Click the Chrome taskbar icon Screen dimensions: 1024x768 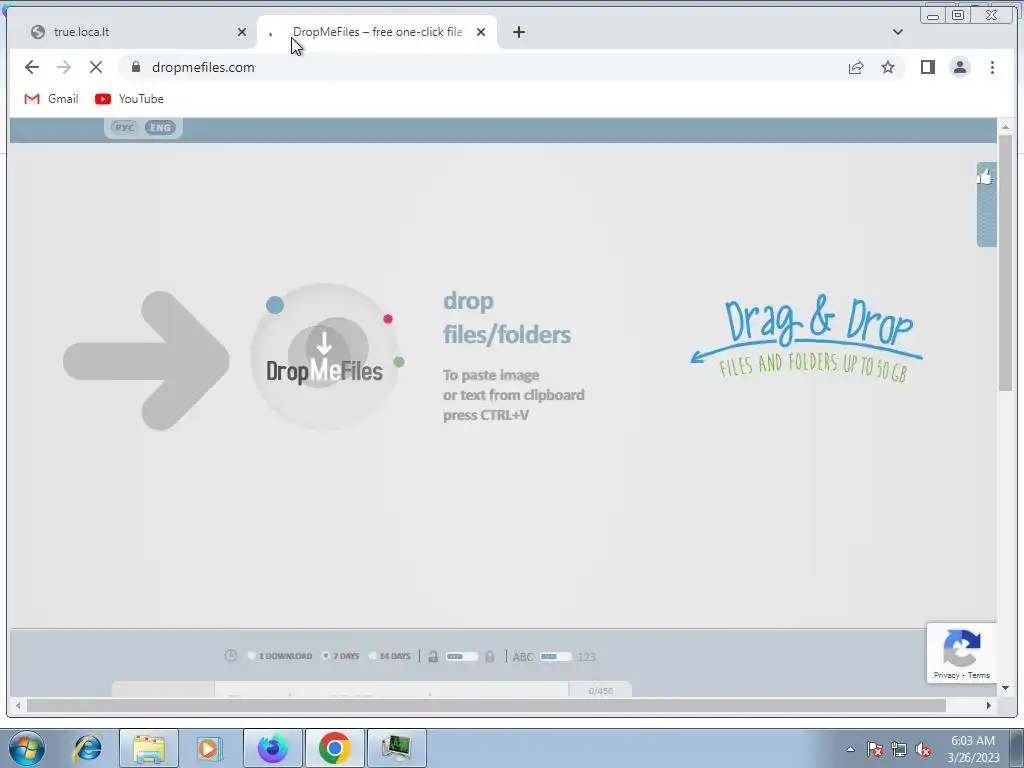click(x=334, y=748)
